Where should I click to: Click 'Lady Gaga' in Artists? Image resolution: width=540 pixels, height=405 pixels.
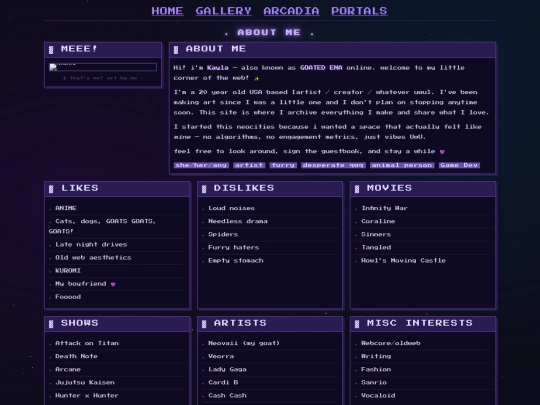227,369
